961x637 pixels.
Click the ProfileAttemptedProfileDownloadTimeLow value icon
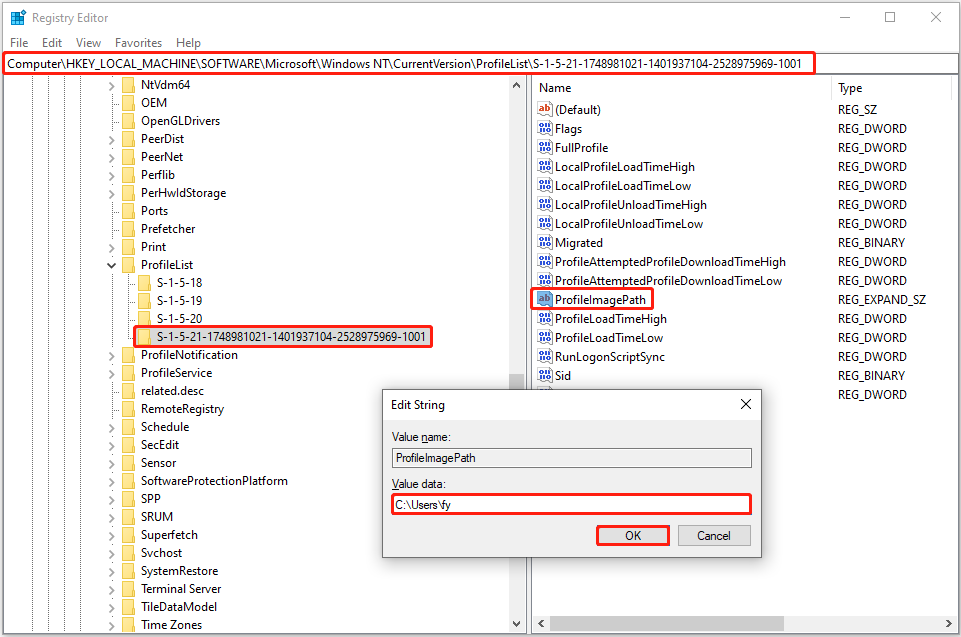[544, 281]
